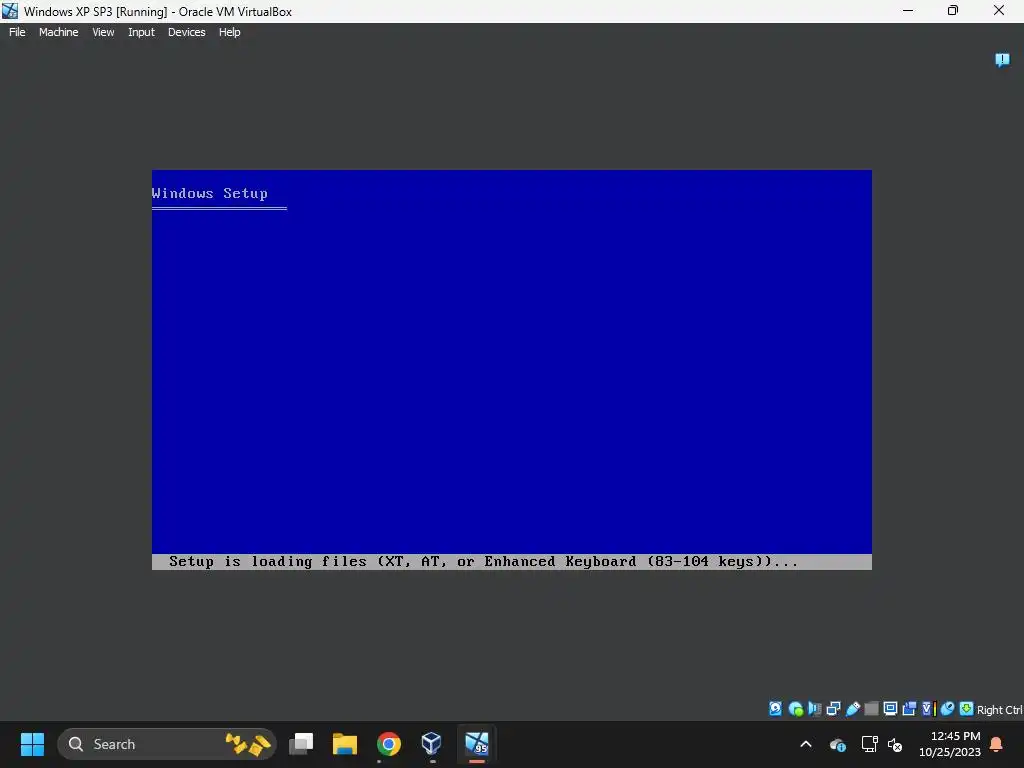Screen dimensions: 1024x768
Task: Click the CPU virtualization status indicator
Action: pos(929,709)
